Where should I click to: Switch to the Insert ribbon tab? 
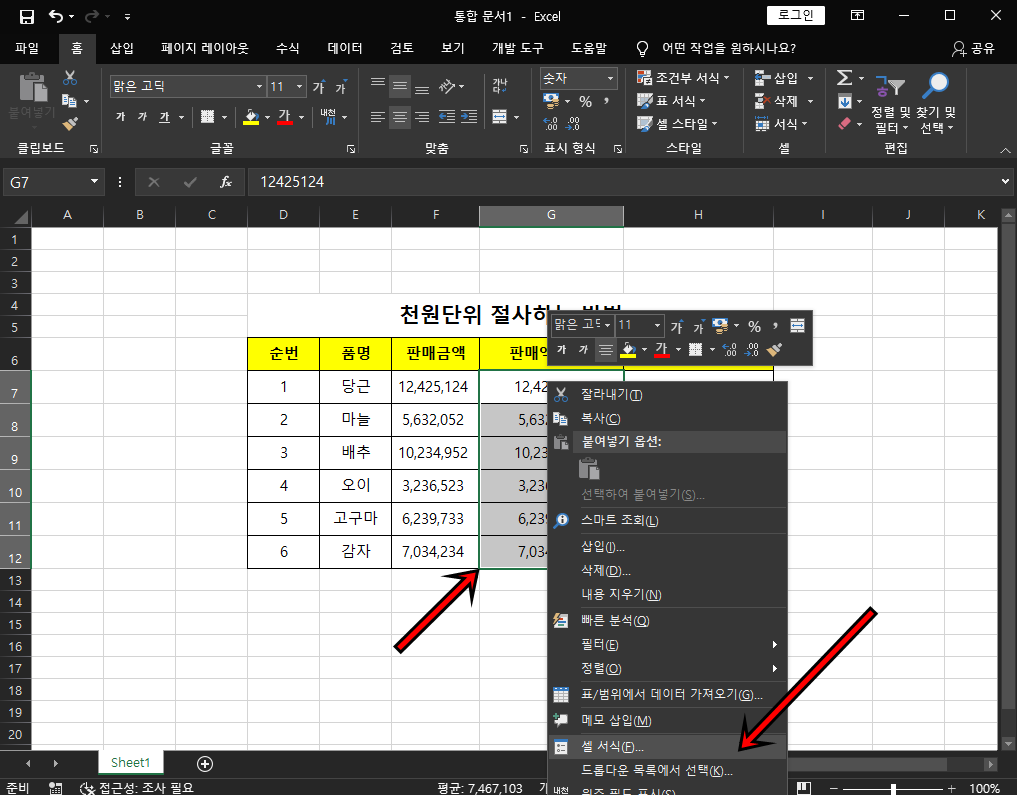click(x=122, y=49)
